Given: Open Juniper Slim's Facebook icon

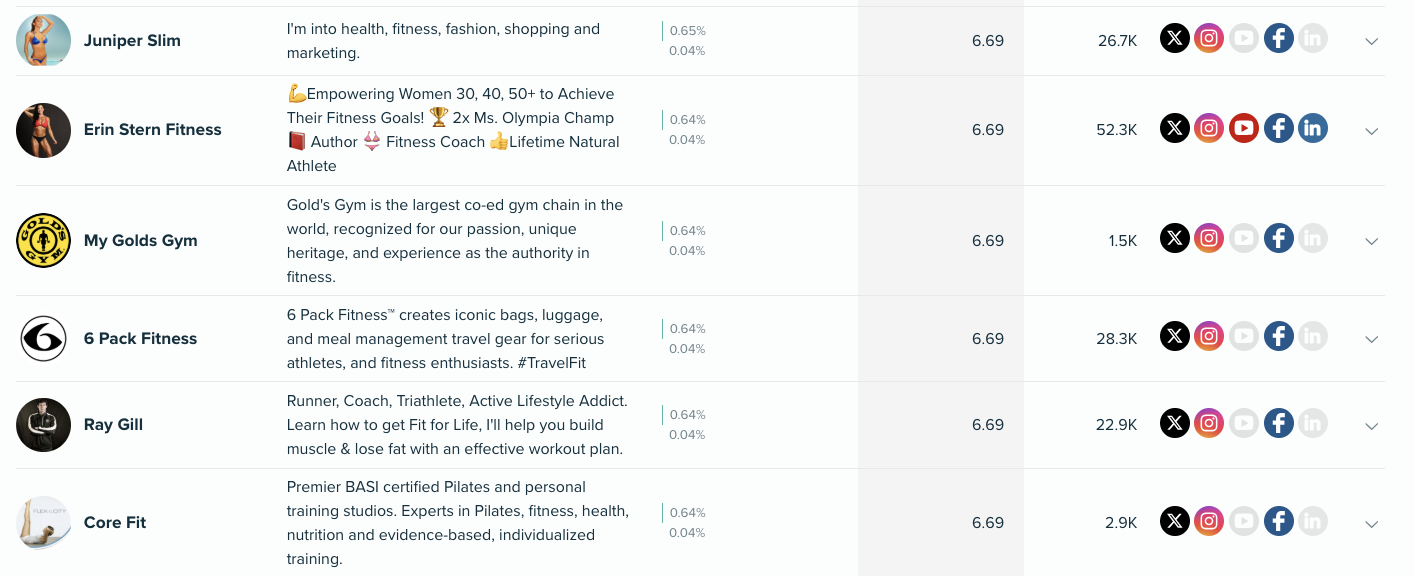Looking at the screenshot, I should [1279, 39].
